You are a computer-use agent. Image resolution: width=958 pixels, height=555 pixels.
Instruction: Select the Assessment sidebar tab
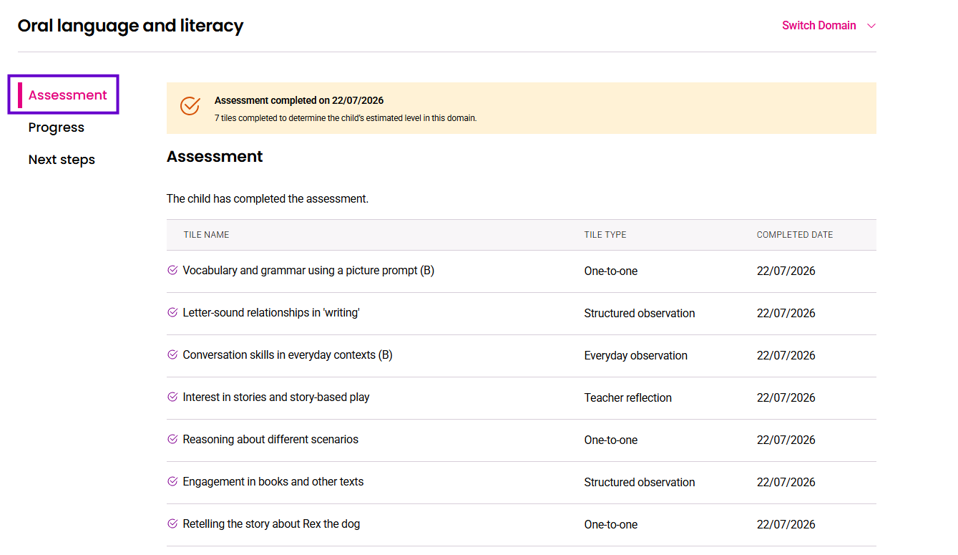click(67, 95)
